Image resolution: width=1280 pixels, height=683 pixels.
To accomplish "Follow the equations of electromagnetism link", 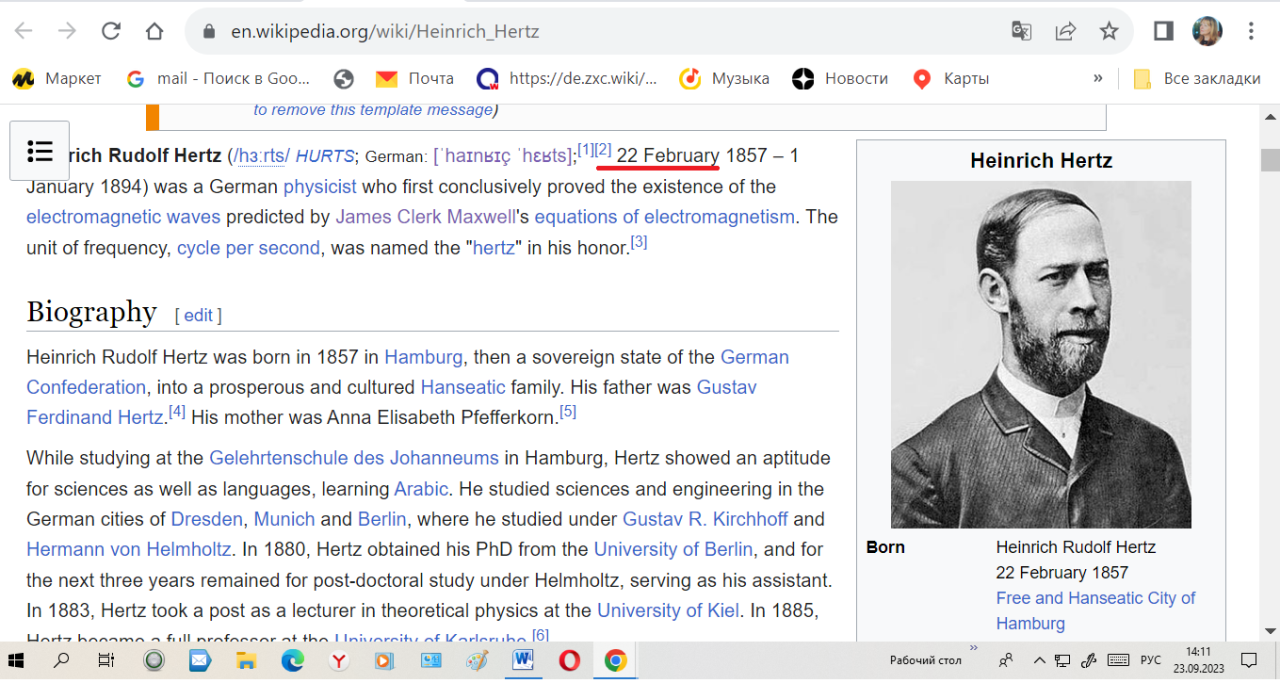I will (664, 217).
